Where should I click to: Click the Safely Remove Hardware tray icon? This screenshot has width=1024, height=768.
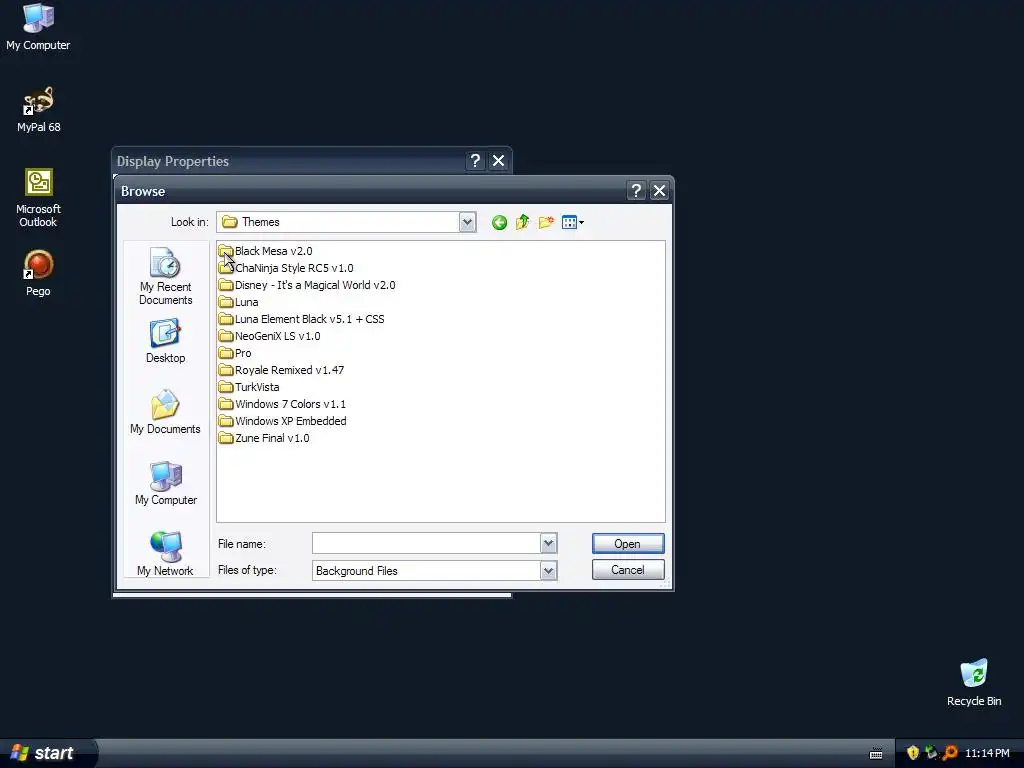931,753
